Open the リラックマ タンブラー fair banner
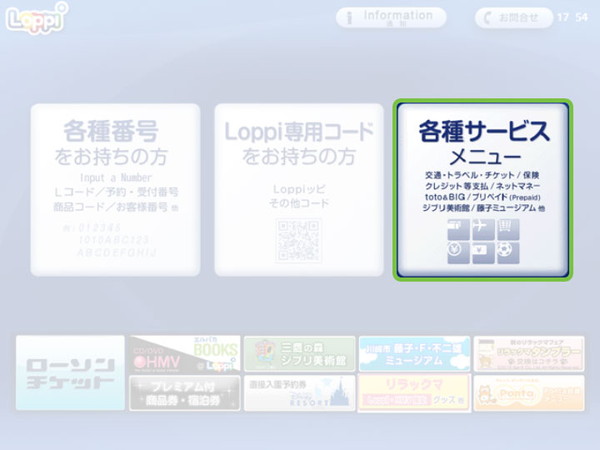 pyautogui.click(x=529, y=354)
